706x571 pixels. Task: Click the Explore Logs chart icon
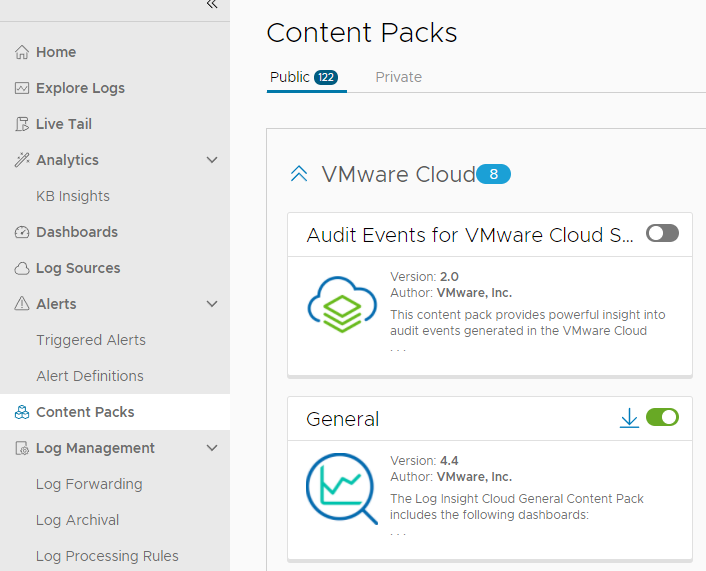22,88
